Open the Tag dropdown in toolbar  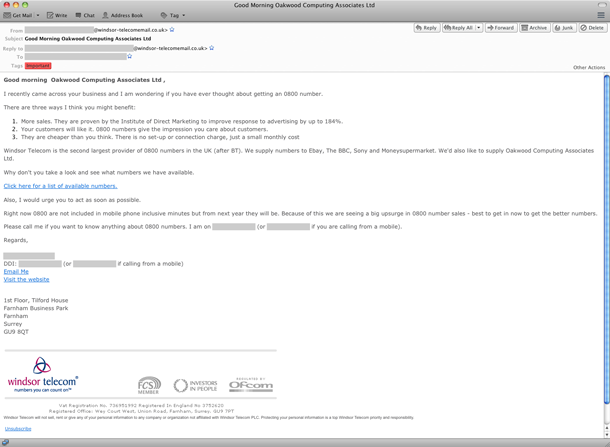[173, 15]
